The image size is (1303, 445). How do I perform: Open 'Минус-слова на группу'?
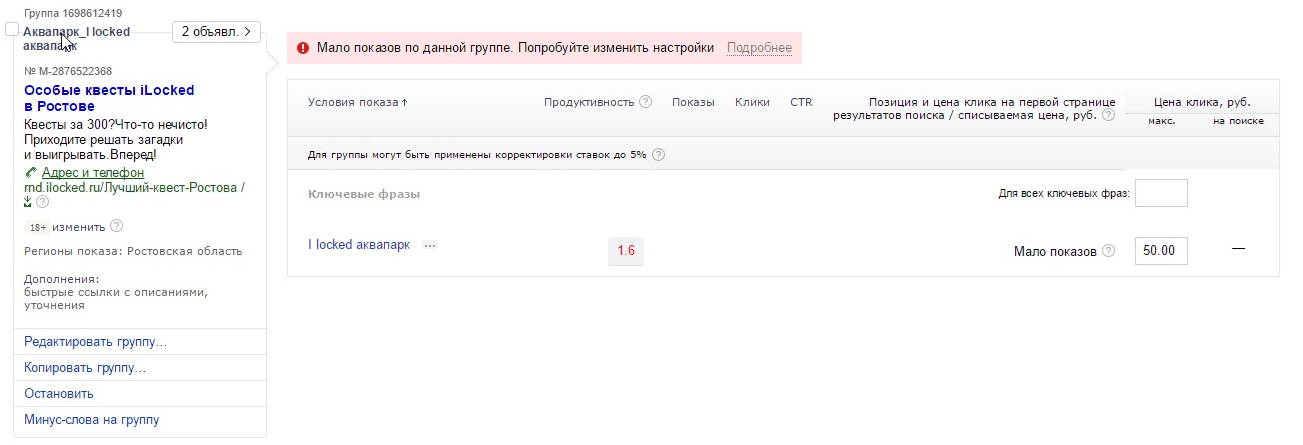click(92, 420)
